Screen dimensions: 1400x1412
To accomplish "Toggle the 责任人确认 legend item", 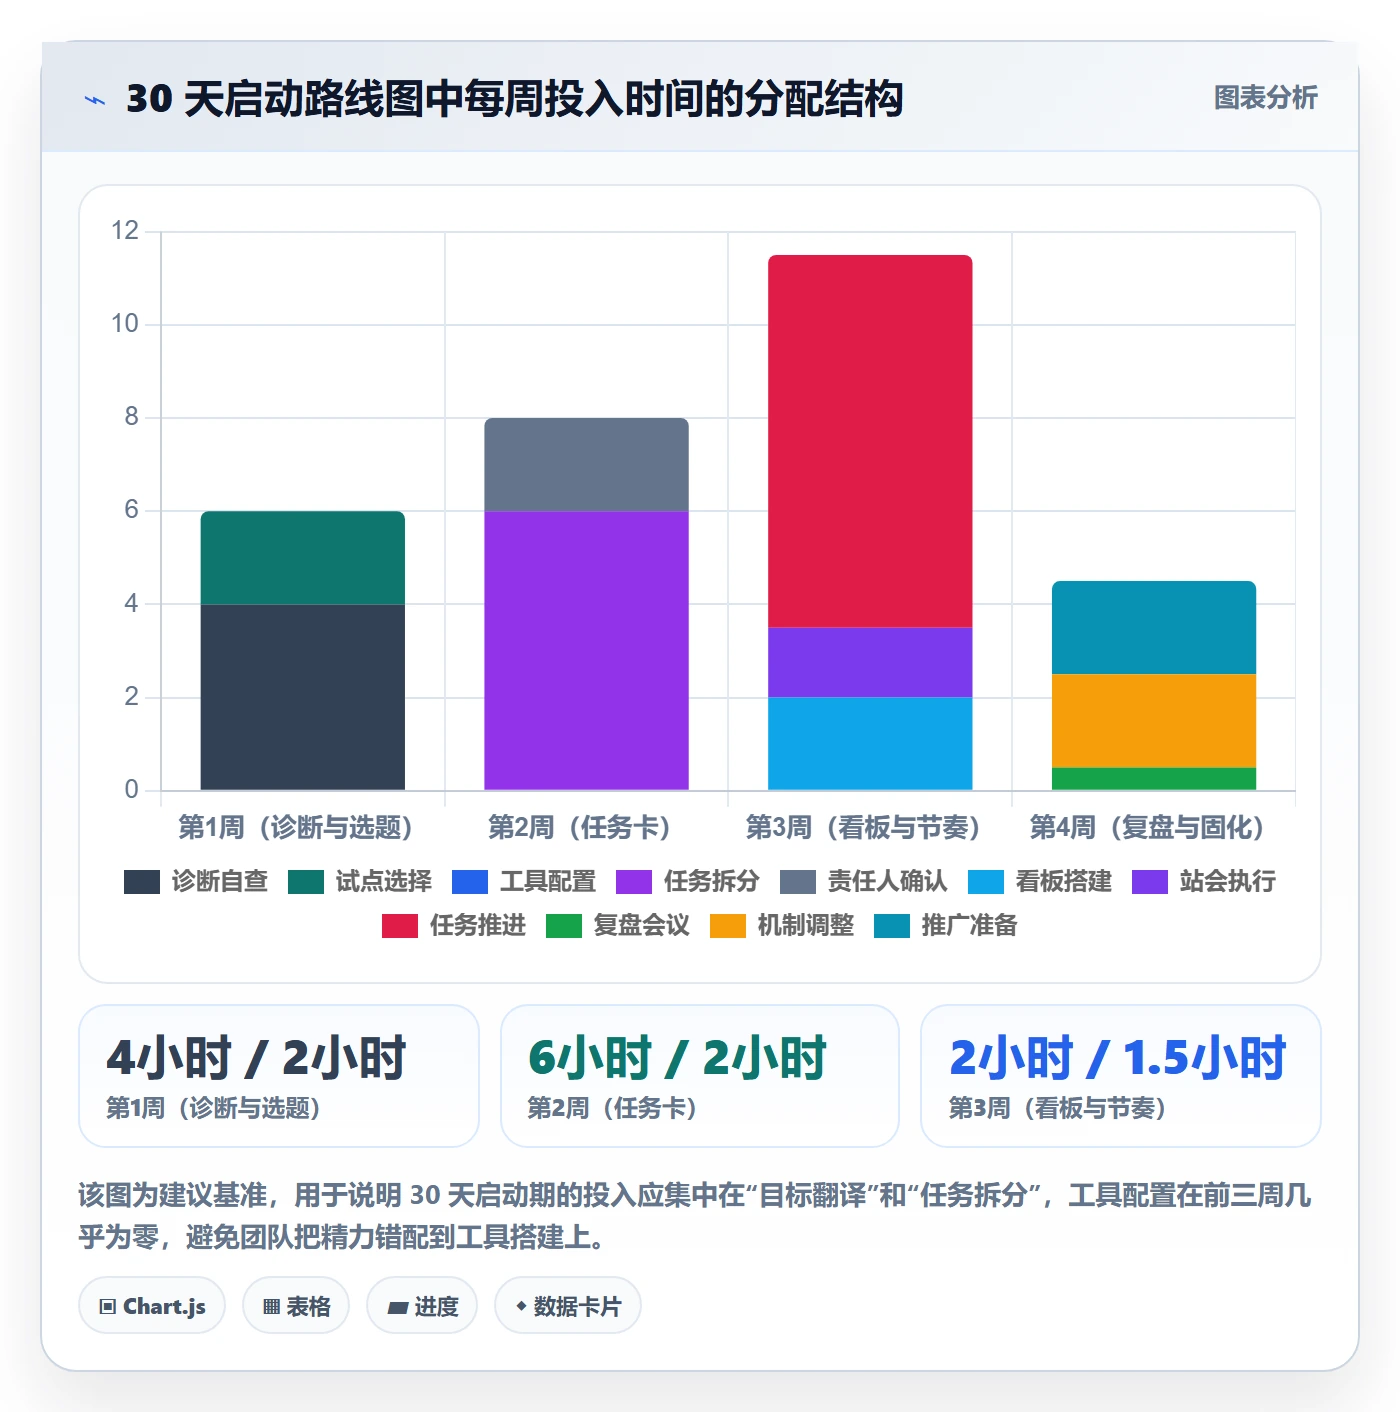I will 864,881.
